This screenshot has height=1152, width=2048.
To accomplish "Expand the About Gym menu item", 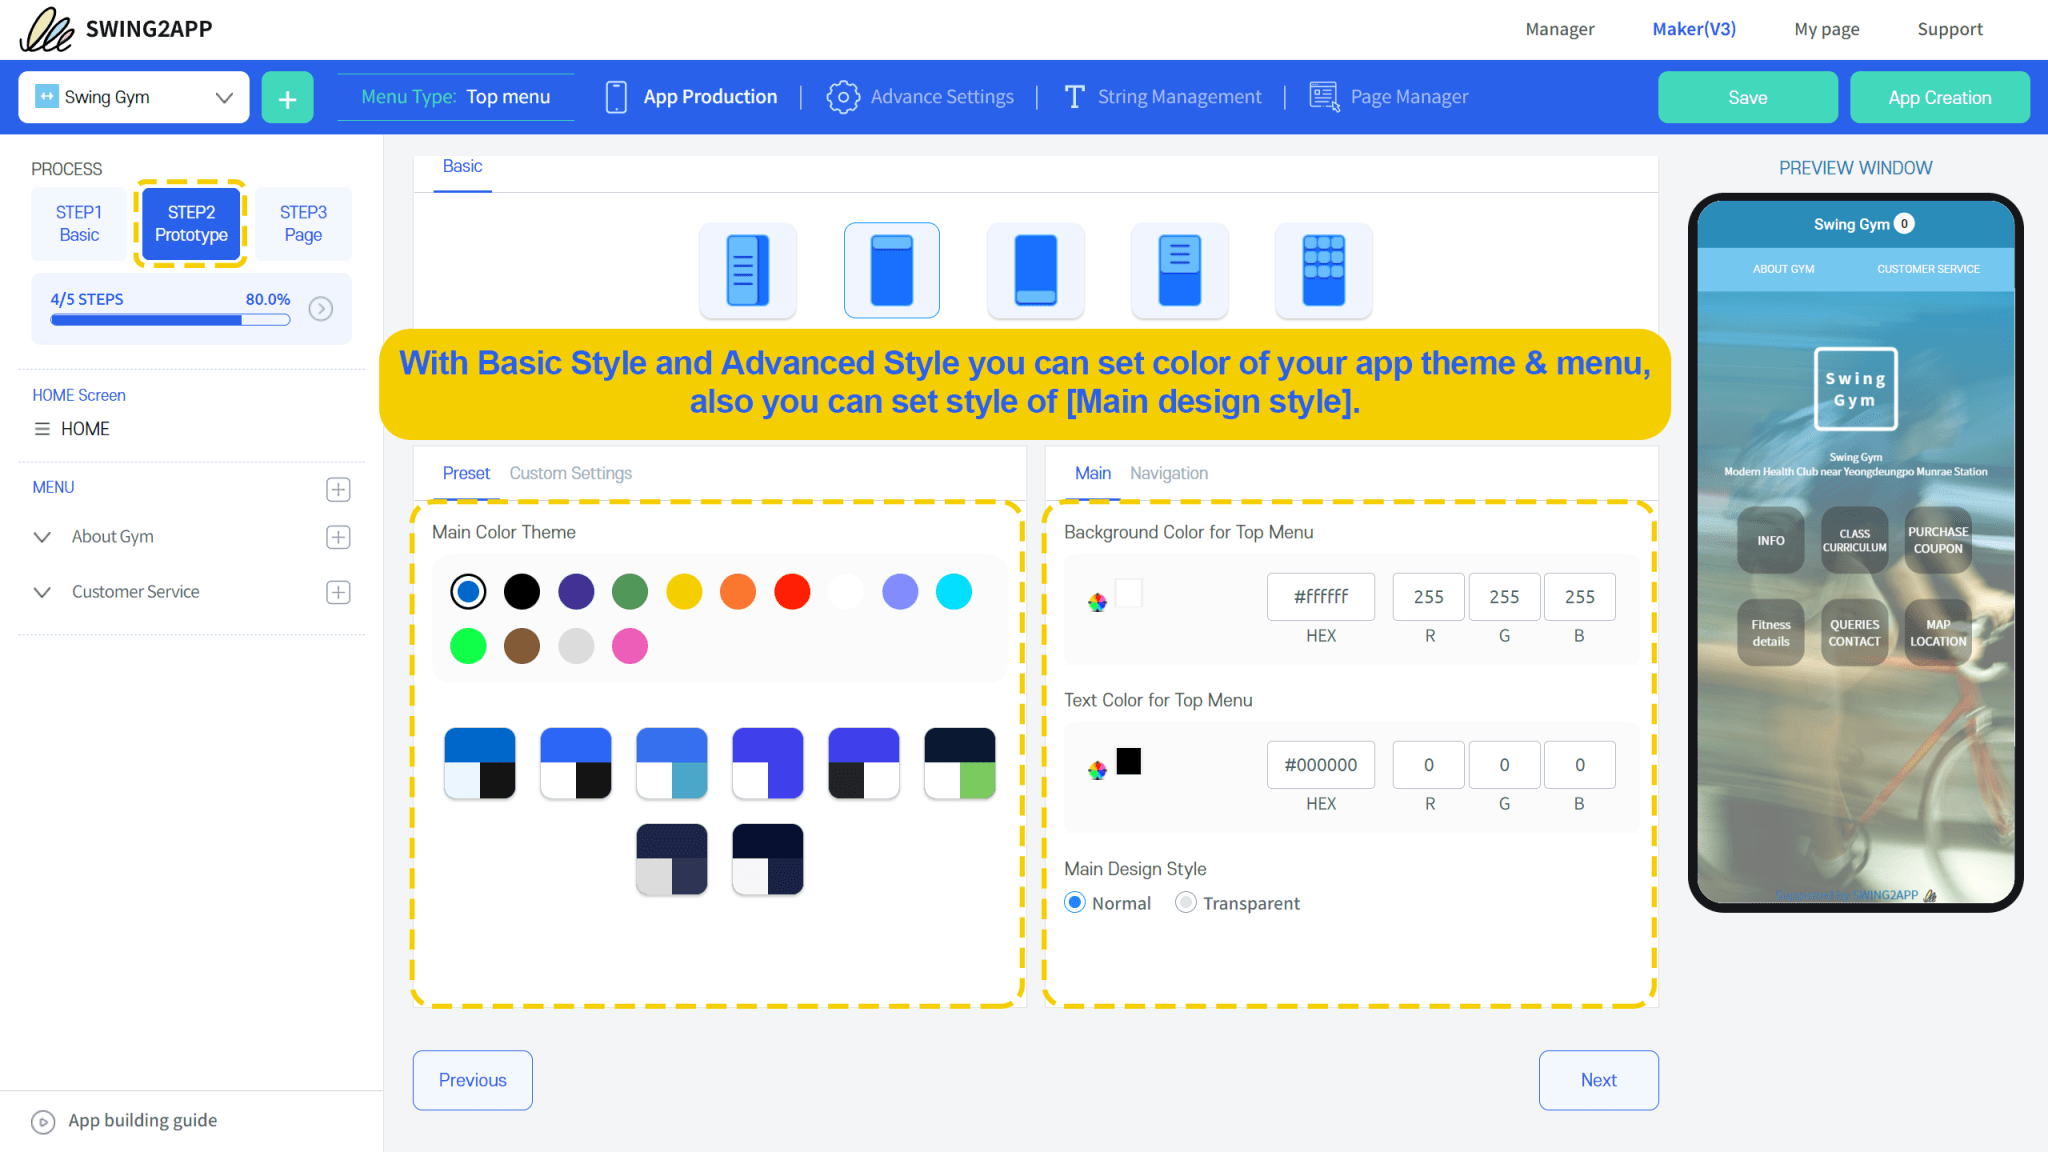I will [x=42, y=537].
